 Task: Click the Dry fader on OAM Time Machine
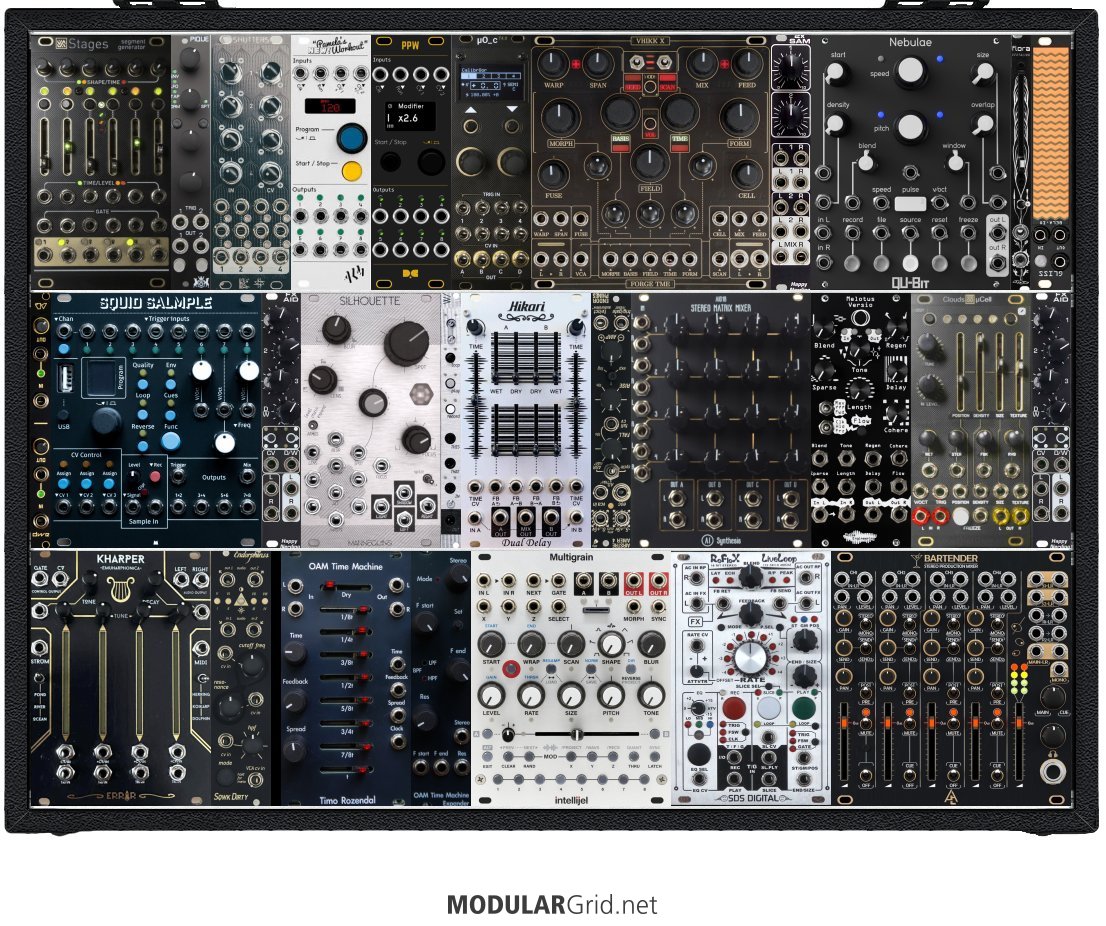point(346,586)
